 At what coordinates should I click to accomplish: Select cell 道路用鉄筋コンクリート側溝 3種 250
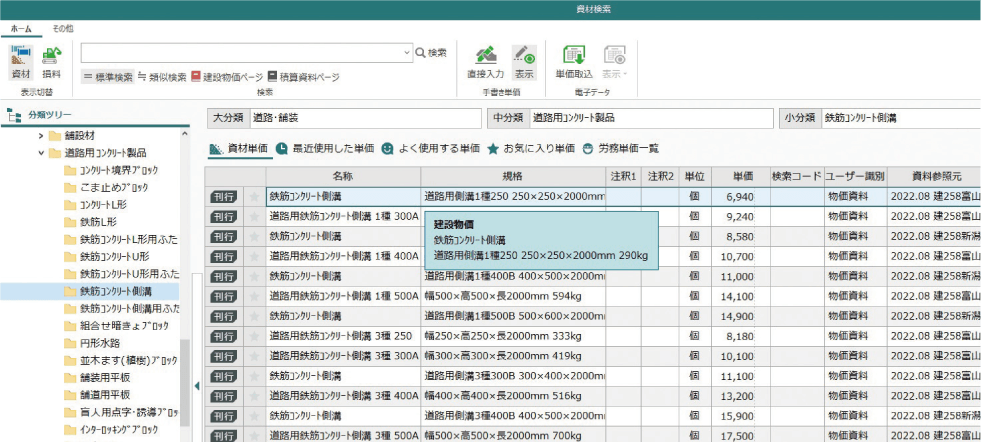343,336
